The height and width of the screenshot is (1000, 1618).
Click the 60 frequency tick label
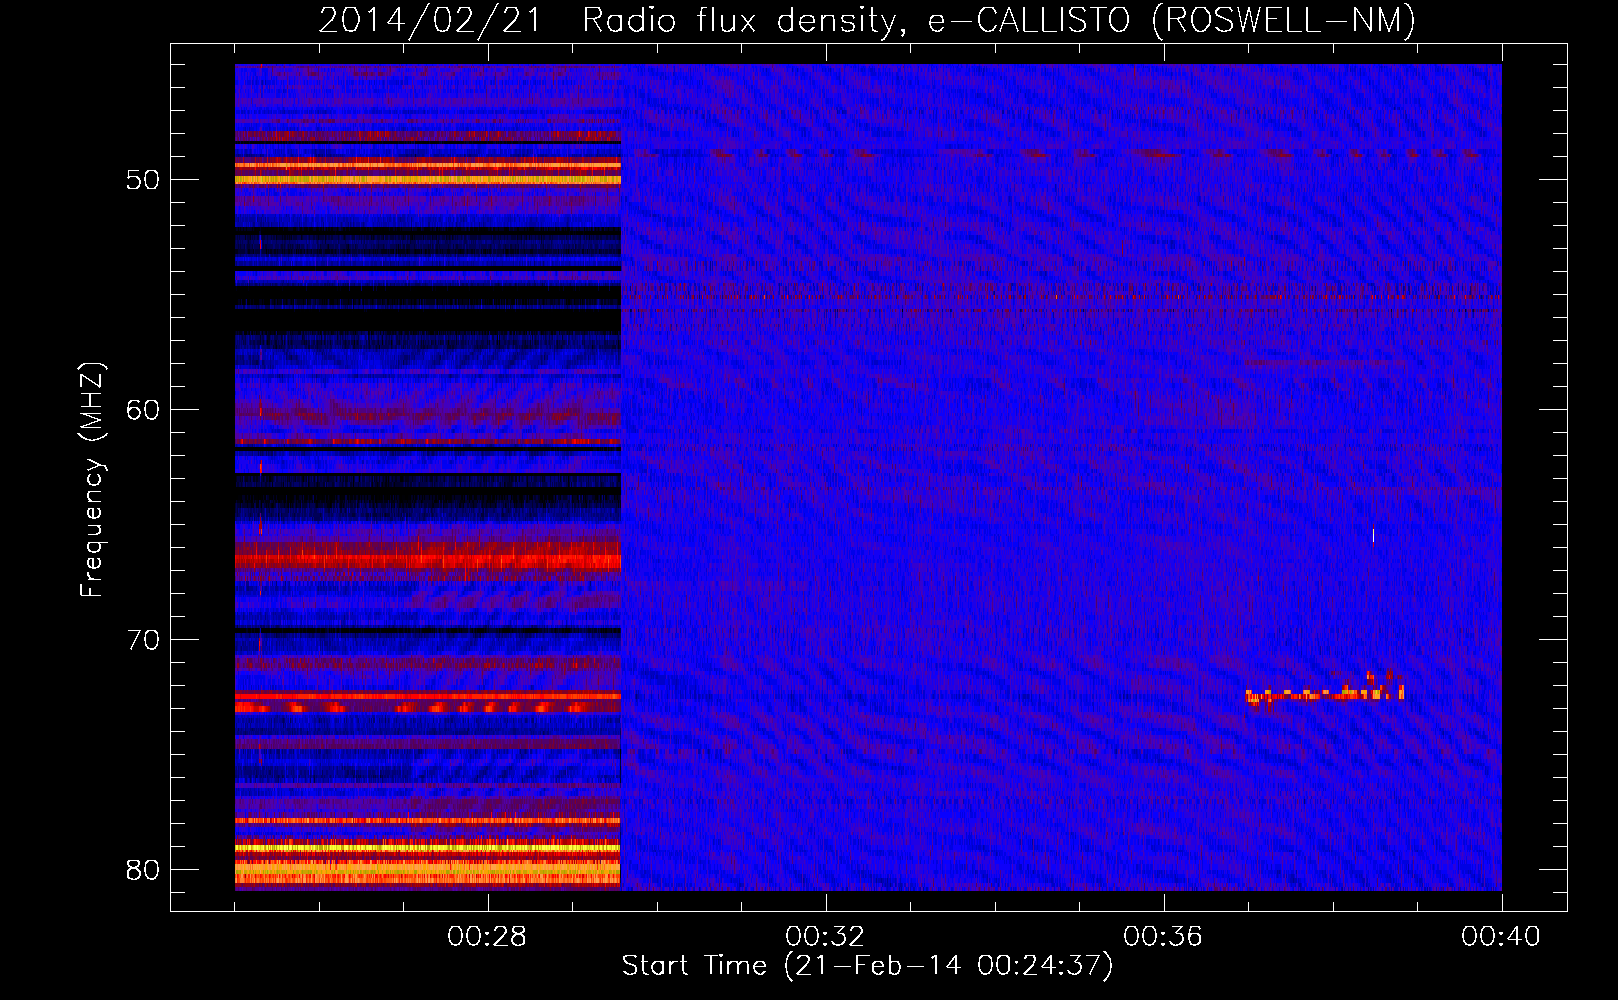pos(144,410)
